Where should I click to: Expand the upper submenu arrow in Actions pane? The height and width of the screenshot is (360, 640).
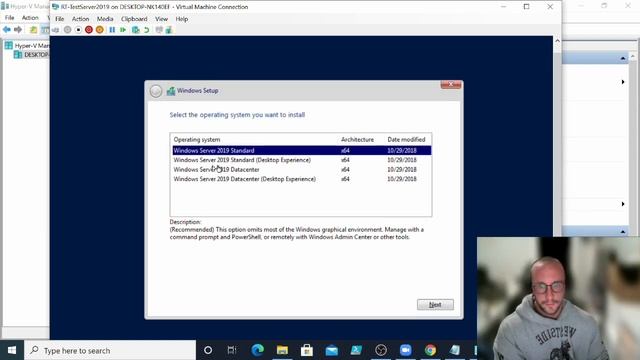point(623,82)
